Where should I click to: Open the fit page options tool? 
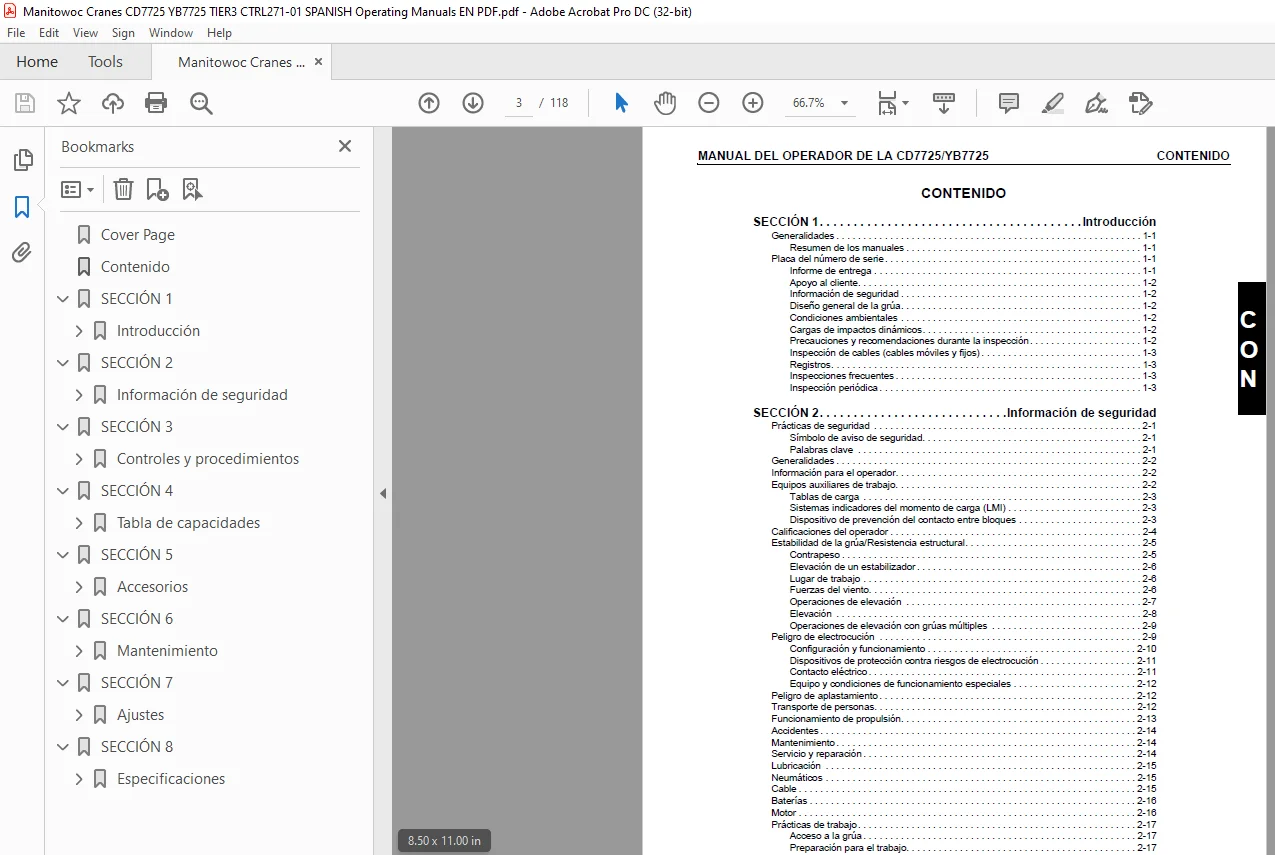coord(892,103)
